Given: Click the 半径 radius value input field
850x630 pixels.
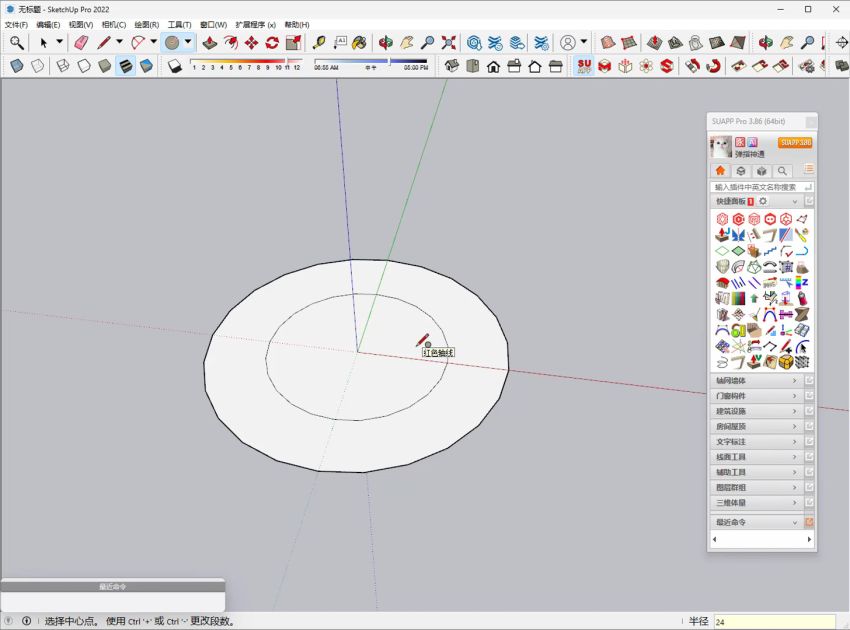Looking at the screenshot, I should pyautogui.click(x=774, y=622).
